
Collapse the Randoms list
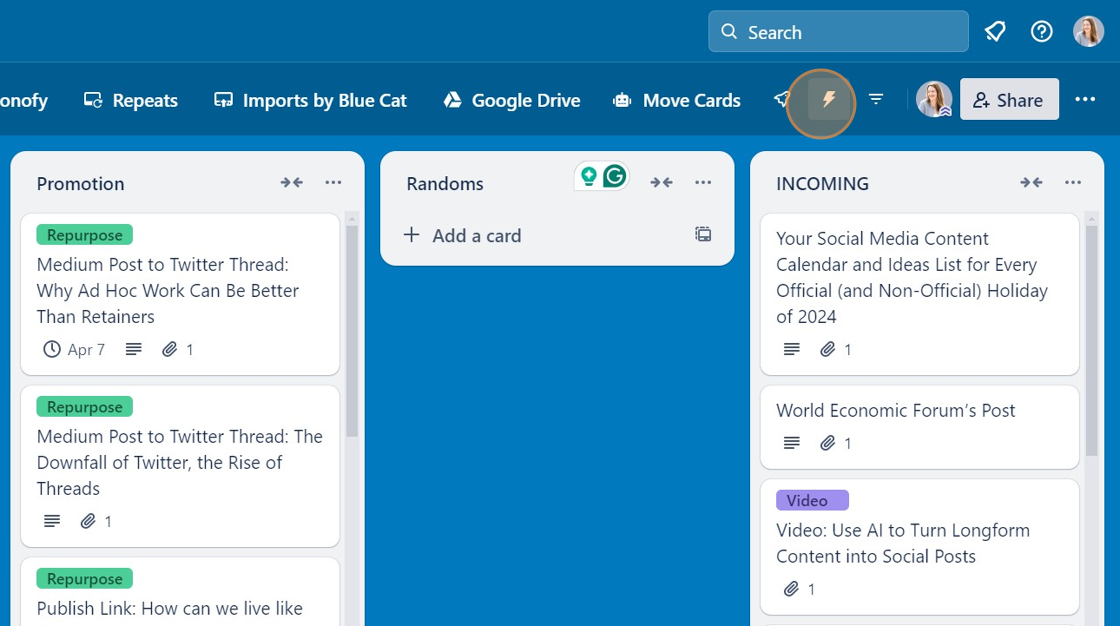661,183
